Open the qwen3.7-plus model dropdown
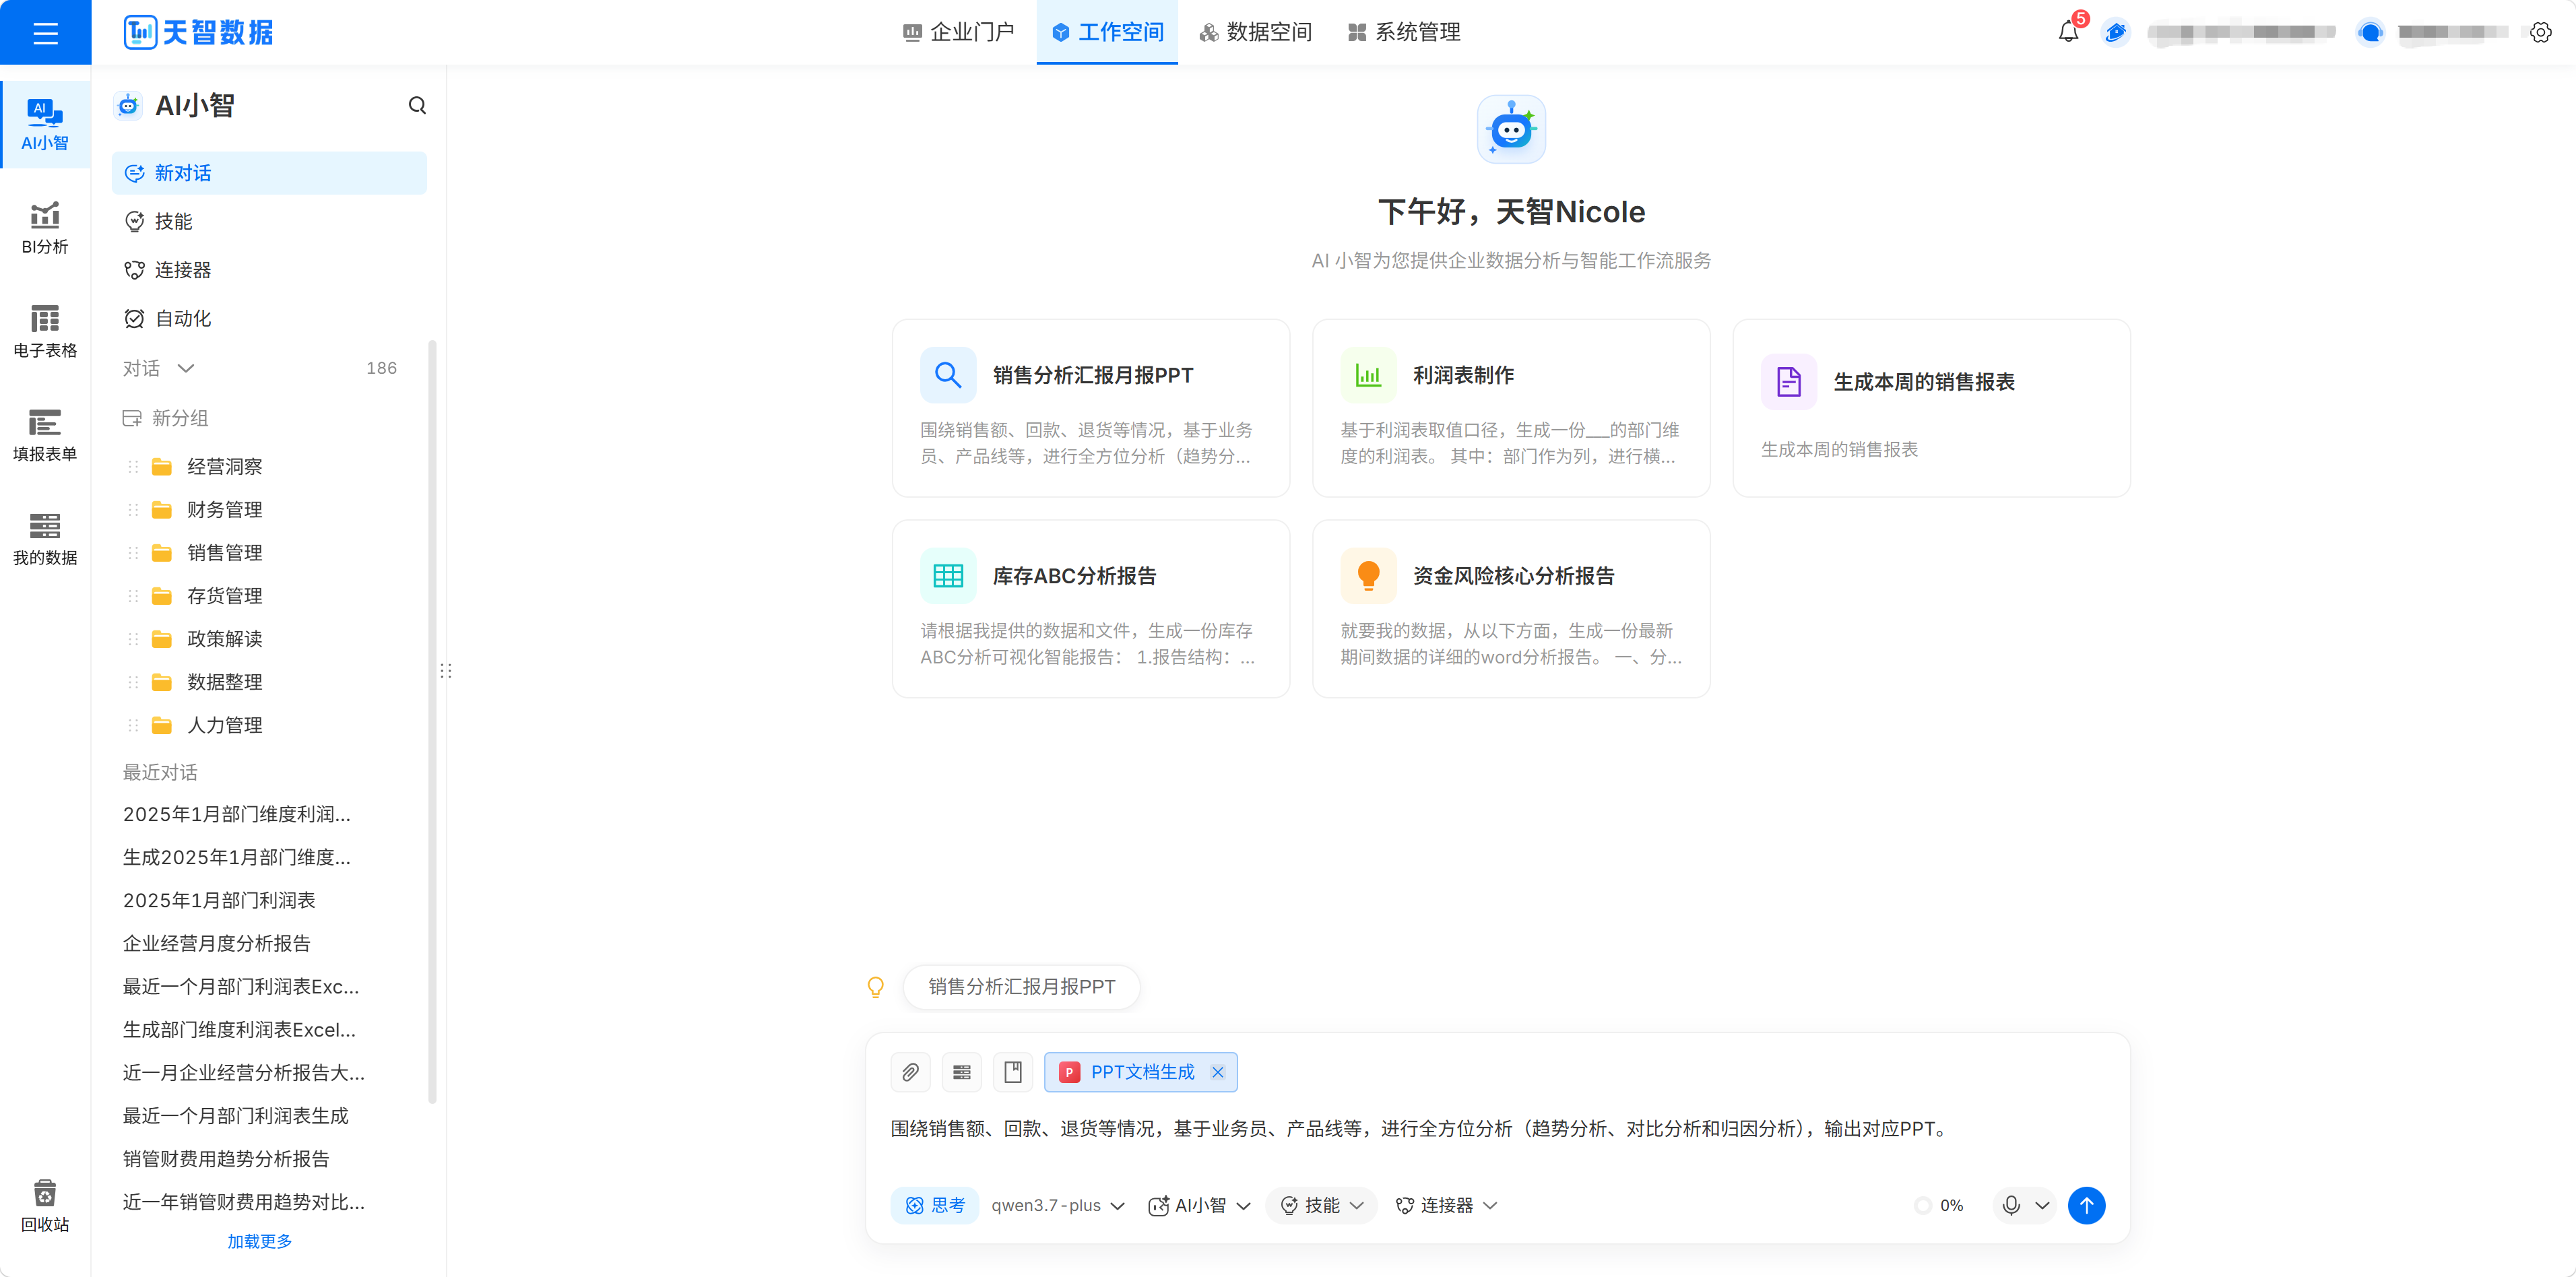2576x1277 pixels. click(x=1057, y=1205)
